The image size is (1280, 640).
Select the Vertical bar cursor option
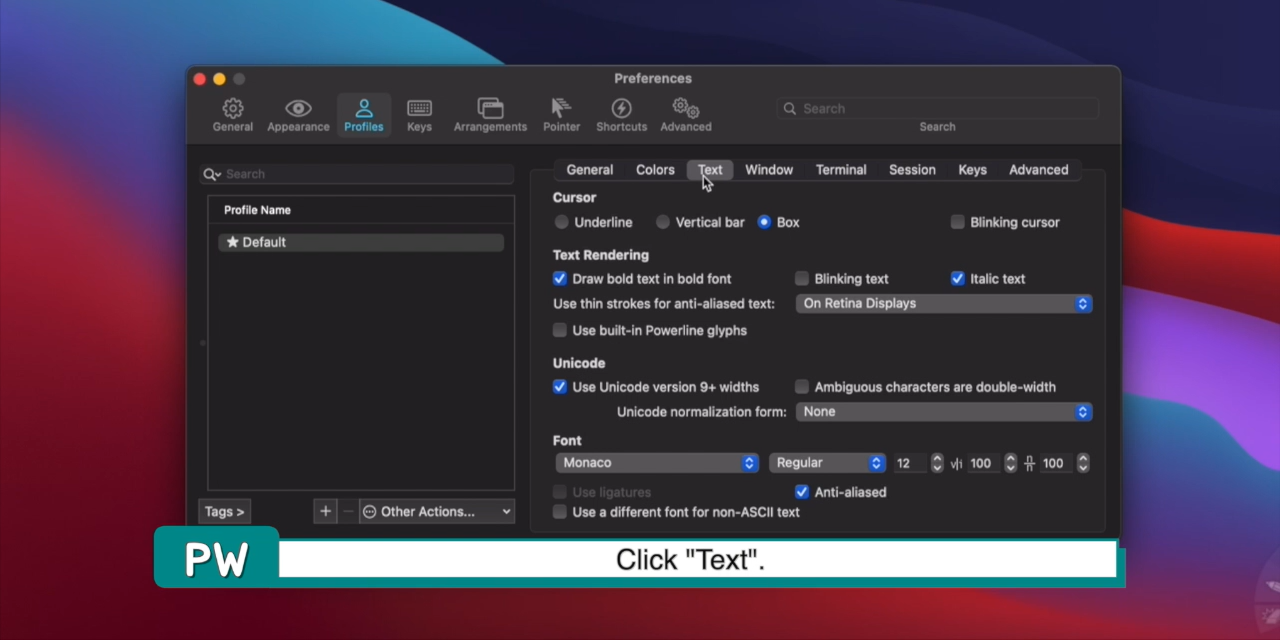click(663, 222)
